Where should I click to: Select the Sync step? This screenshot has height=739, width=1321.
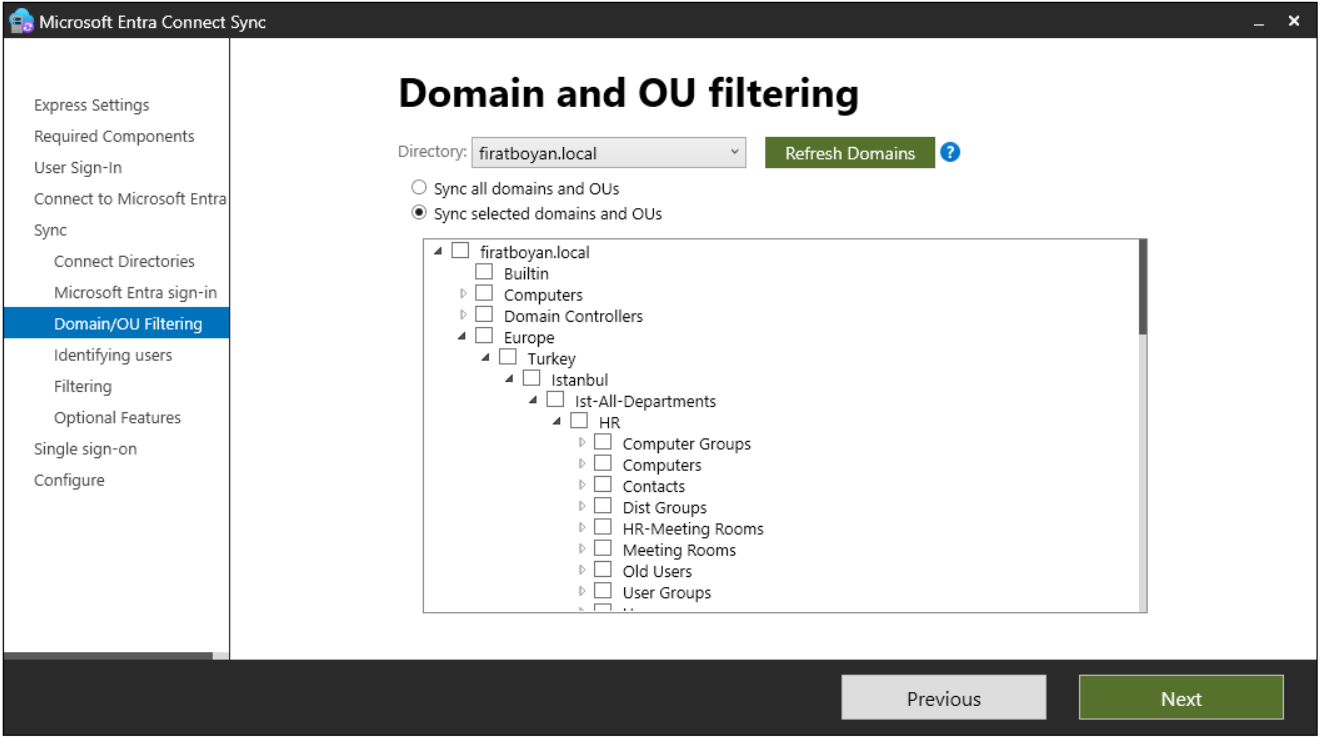point(50,230)
